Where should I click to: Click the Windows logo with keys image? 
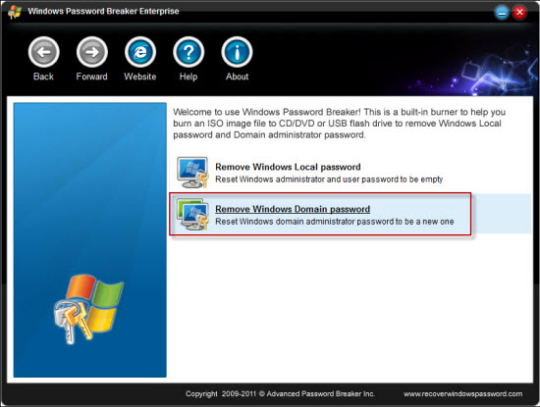tap(89, 309)
